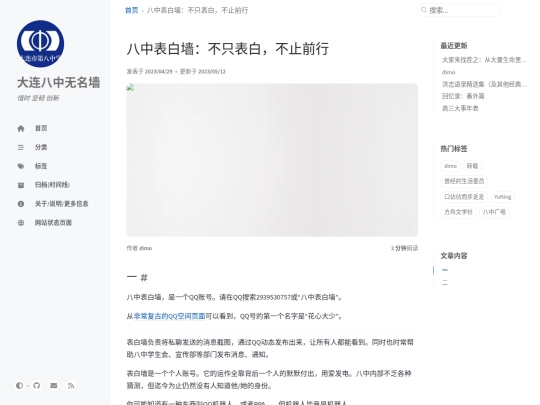Click the 发表于 2023/04/29 date text
This screenshot has height=405, width=540.
(149, 72)
